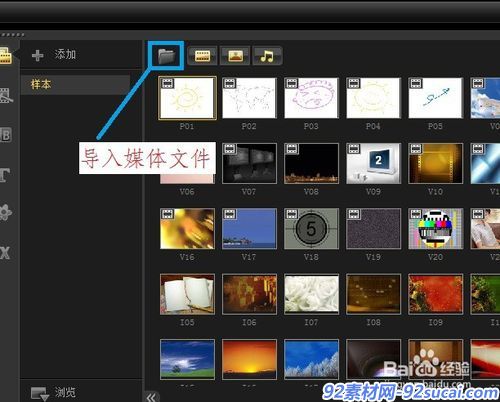
Task: Select the V07 dark screens clip
Action: click(249, 163)
